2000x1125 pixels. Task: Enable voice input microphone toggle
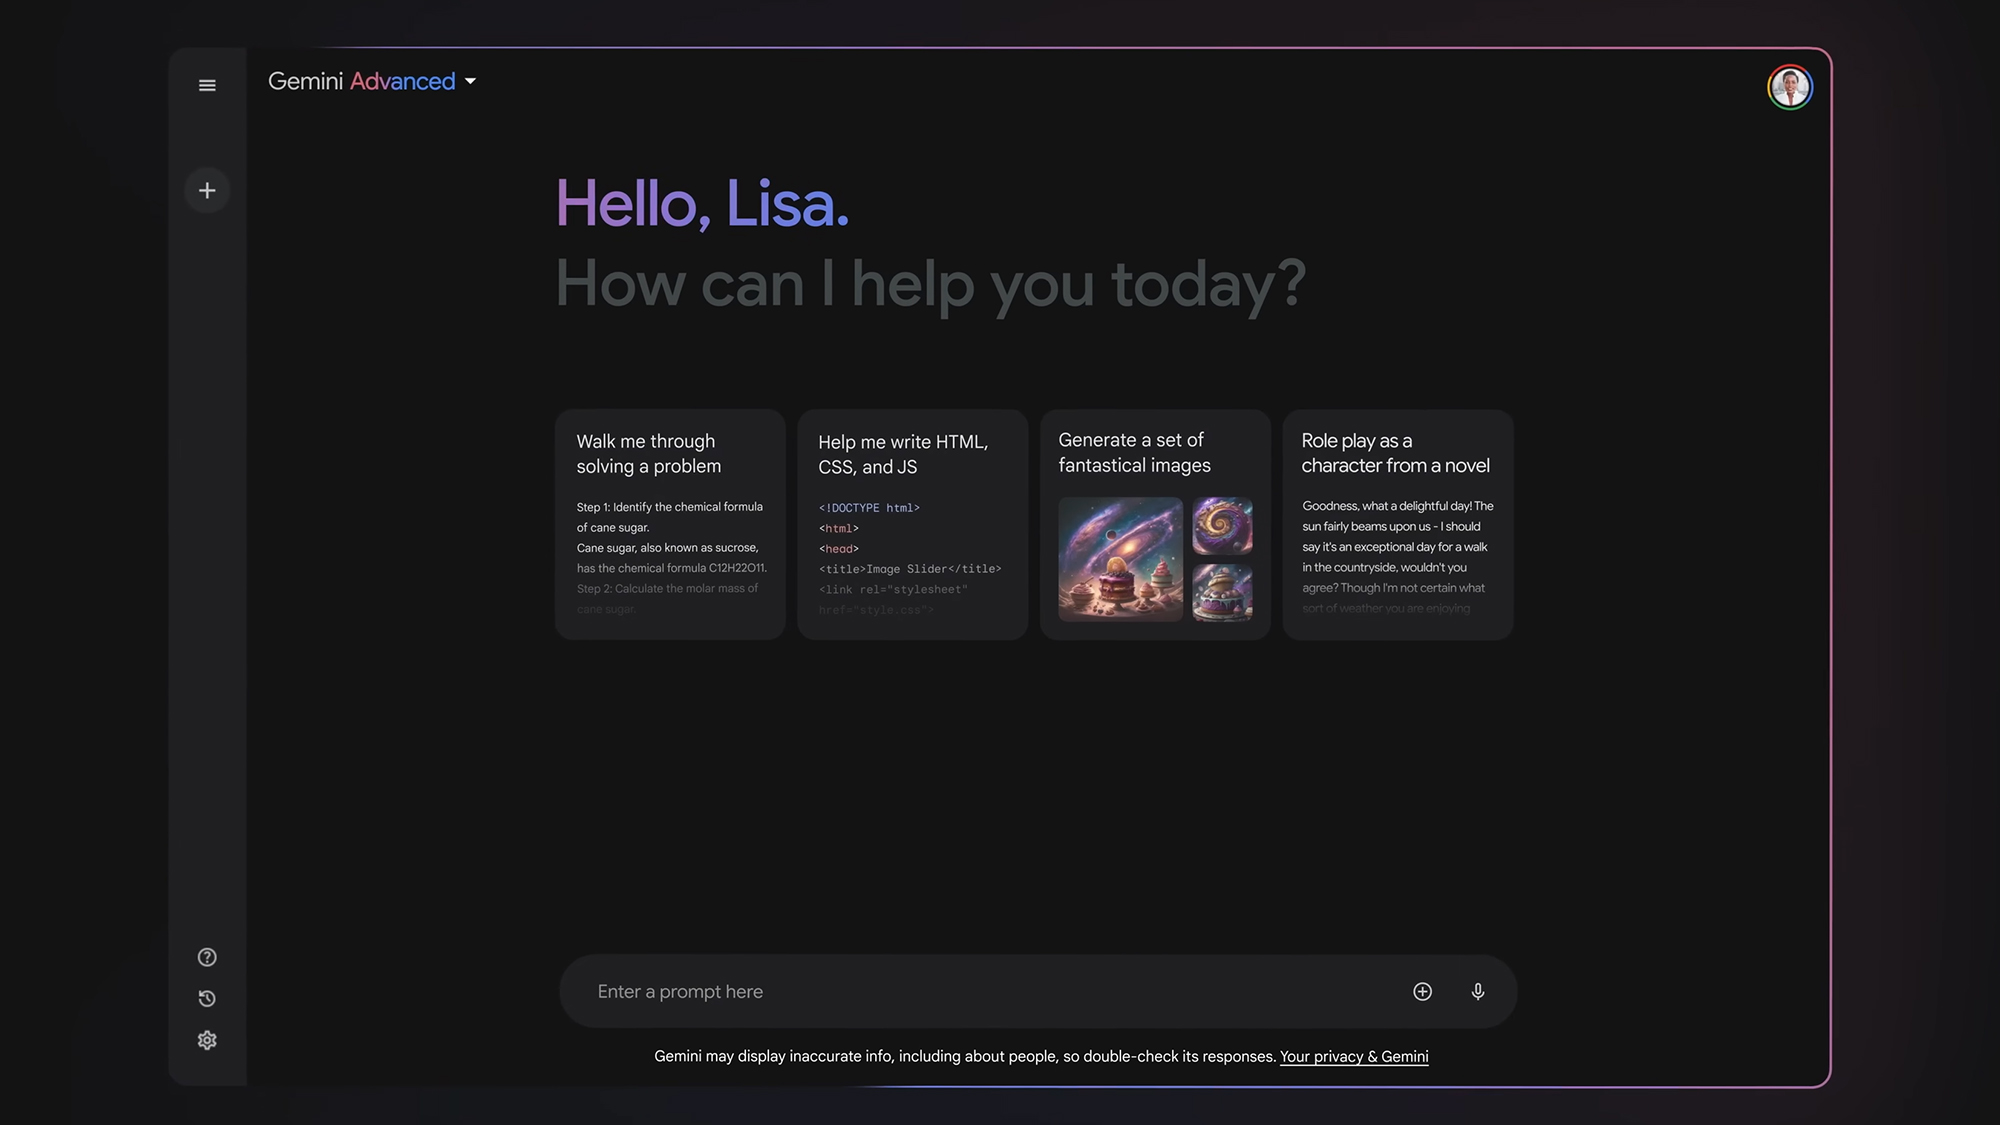(1477, 990)
